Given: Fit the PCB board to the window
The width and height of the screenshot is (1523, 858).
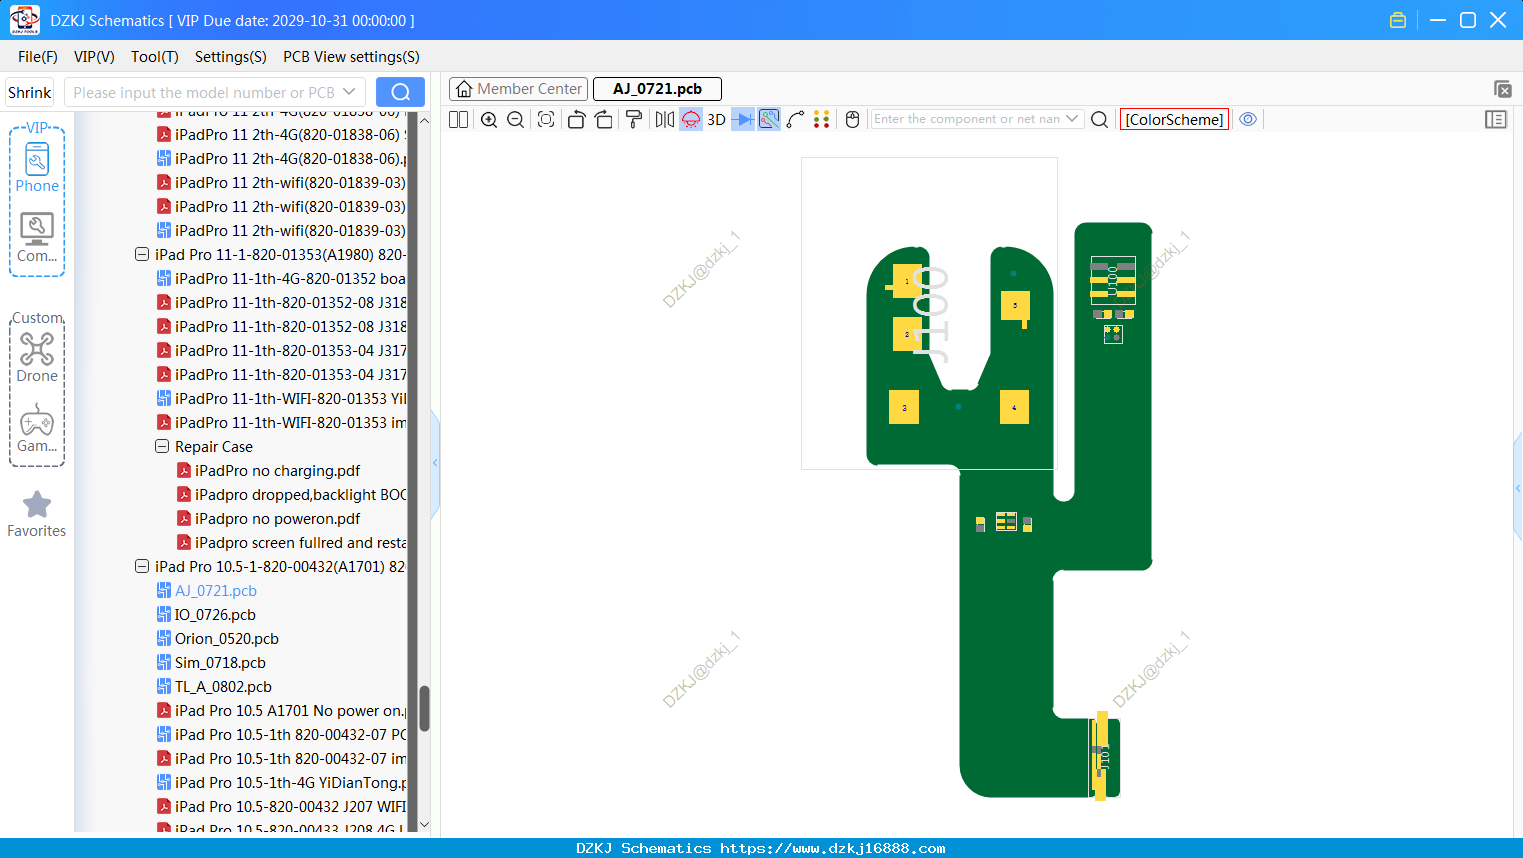Looking at the screenshot, I should [546, 119].
